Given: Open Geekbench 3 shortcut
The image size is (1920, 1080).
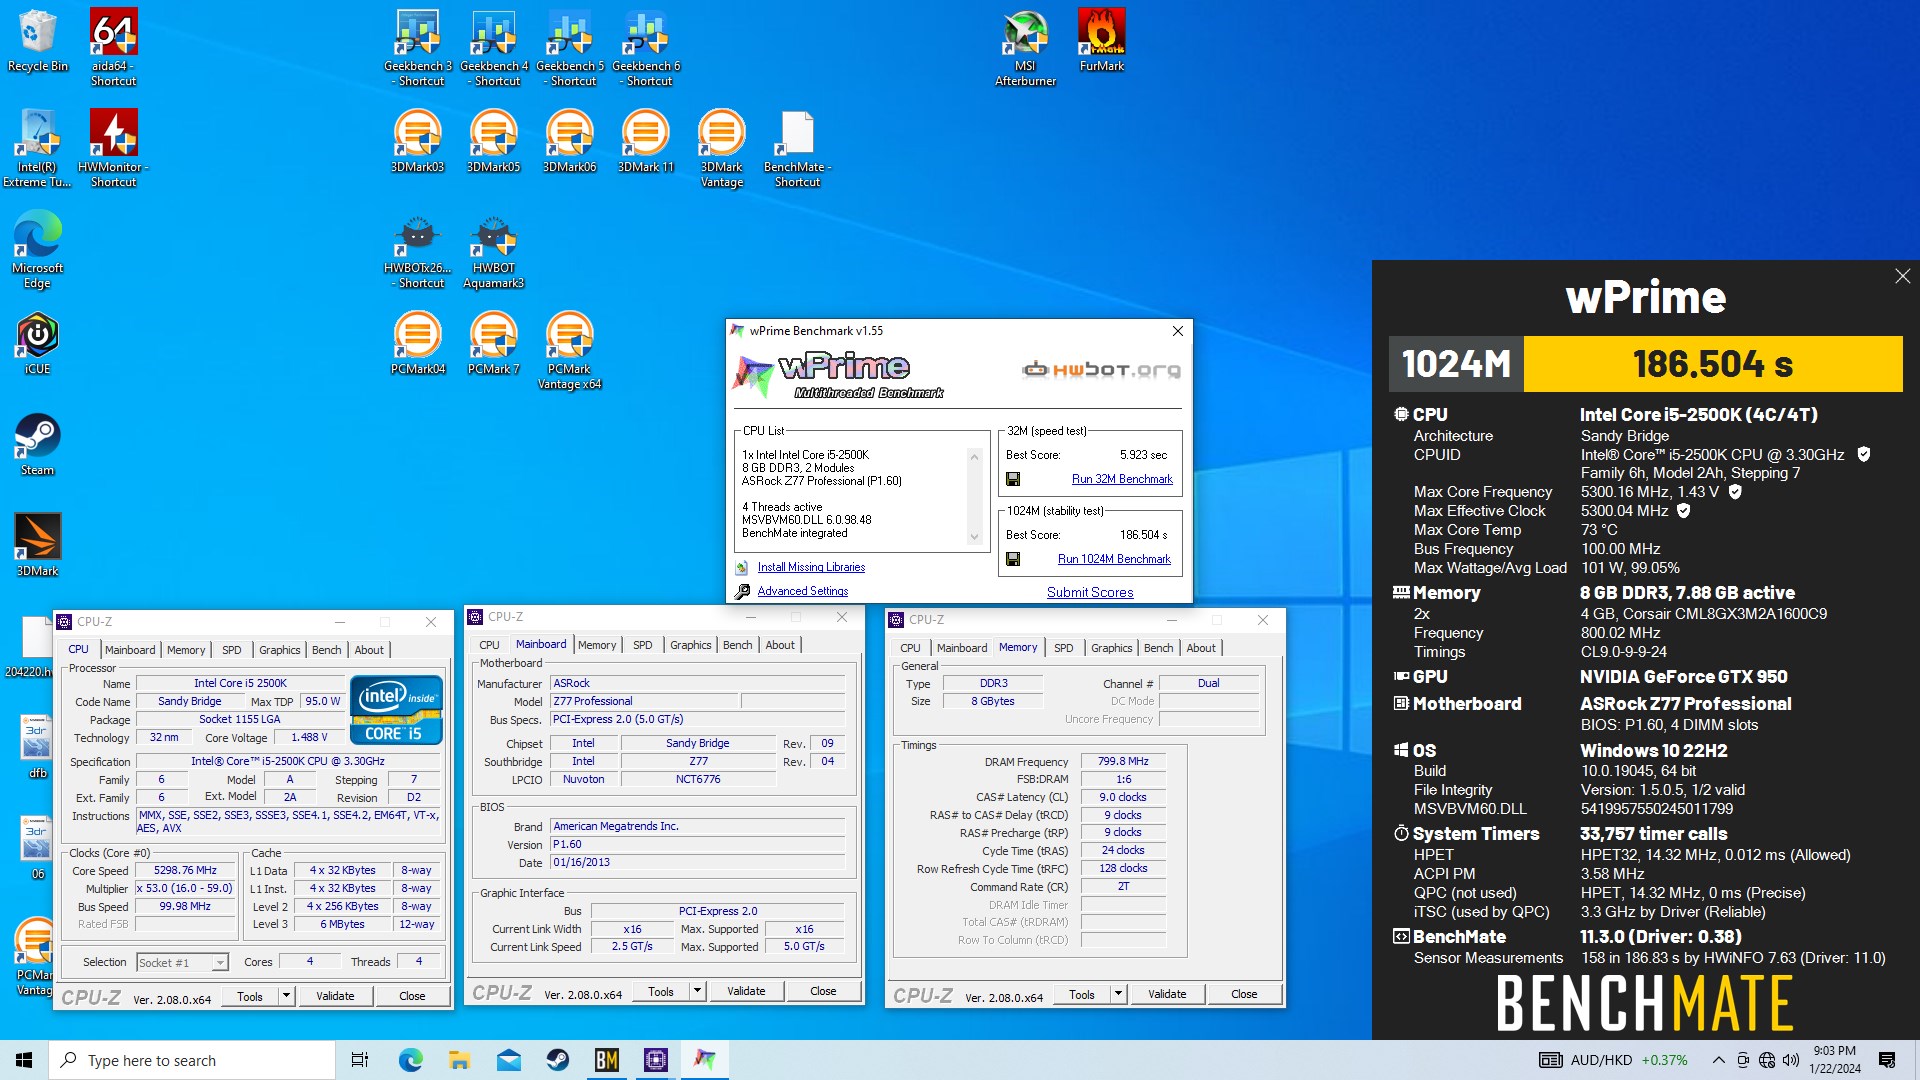Looking at the screenshot, I should click(x=418, y=47).
